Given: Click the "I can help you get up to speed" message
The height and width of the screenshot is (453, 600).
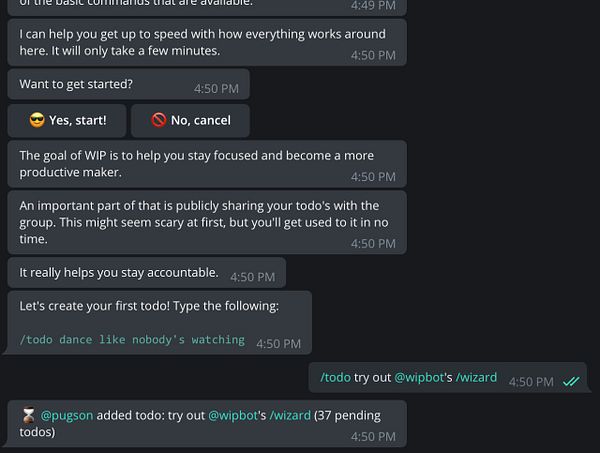Looking at the screenshot, I should [207, 42].
